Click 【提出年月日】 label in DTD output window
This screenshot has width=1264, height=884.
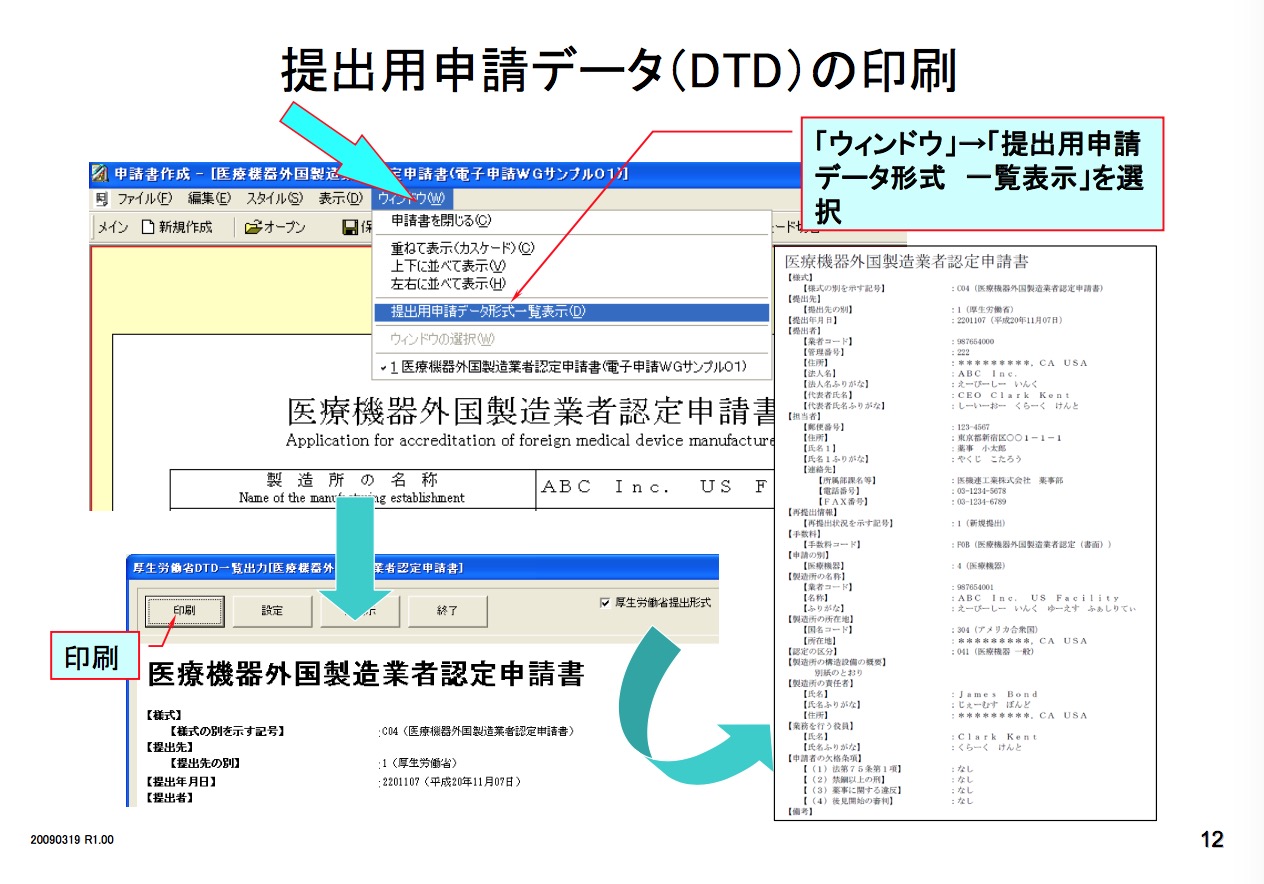pyautogui.click(x=182, y=781)
